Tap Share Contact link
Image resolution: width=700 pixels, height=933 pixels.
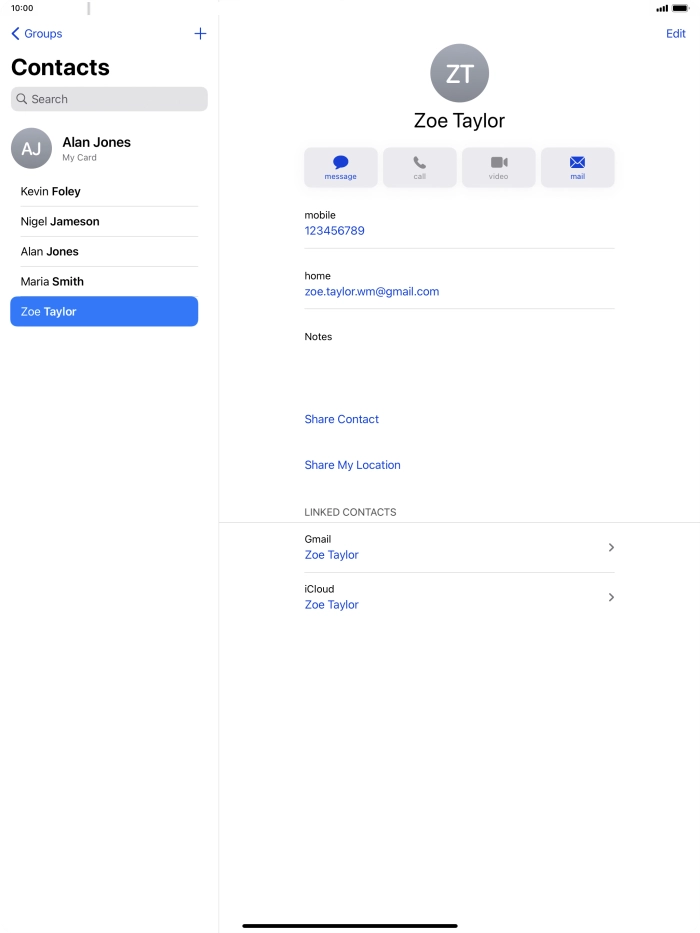pyautogui.click(x=342, y=419)
